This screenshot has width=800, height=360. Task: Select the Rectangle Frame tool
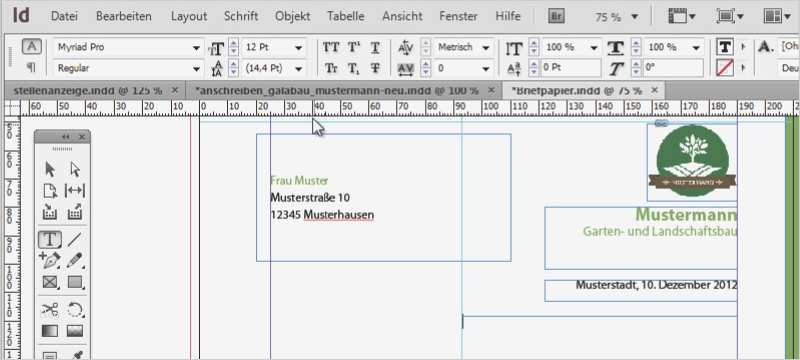pyautogui.click(x=49, y=281)
